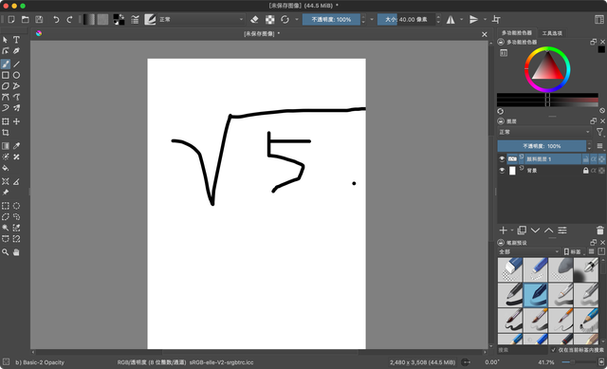This screenshot has width=607, height=369.
Task: Switch to the 多功能拾色器 tab
Action: 517,33
